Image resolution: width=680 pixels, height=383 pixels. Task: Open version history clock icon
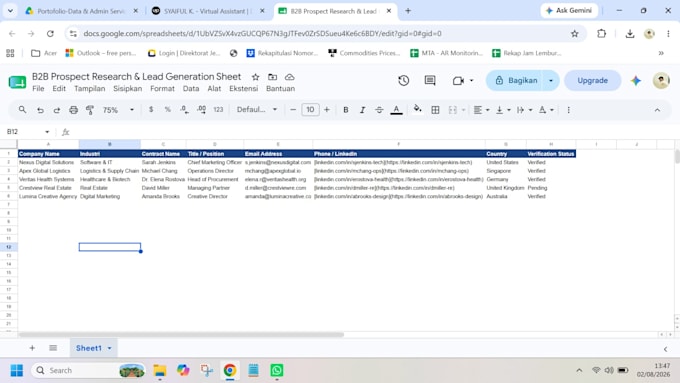pos(403,80)
